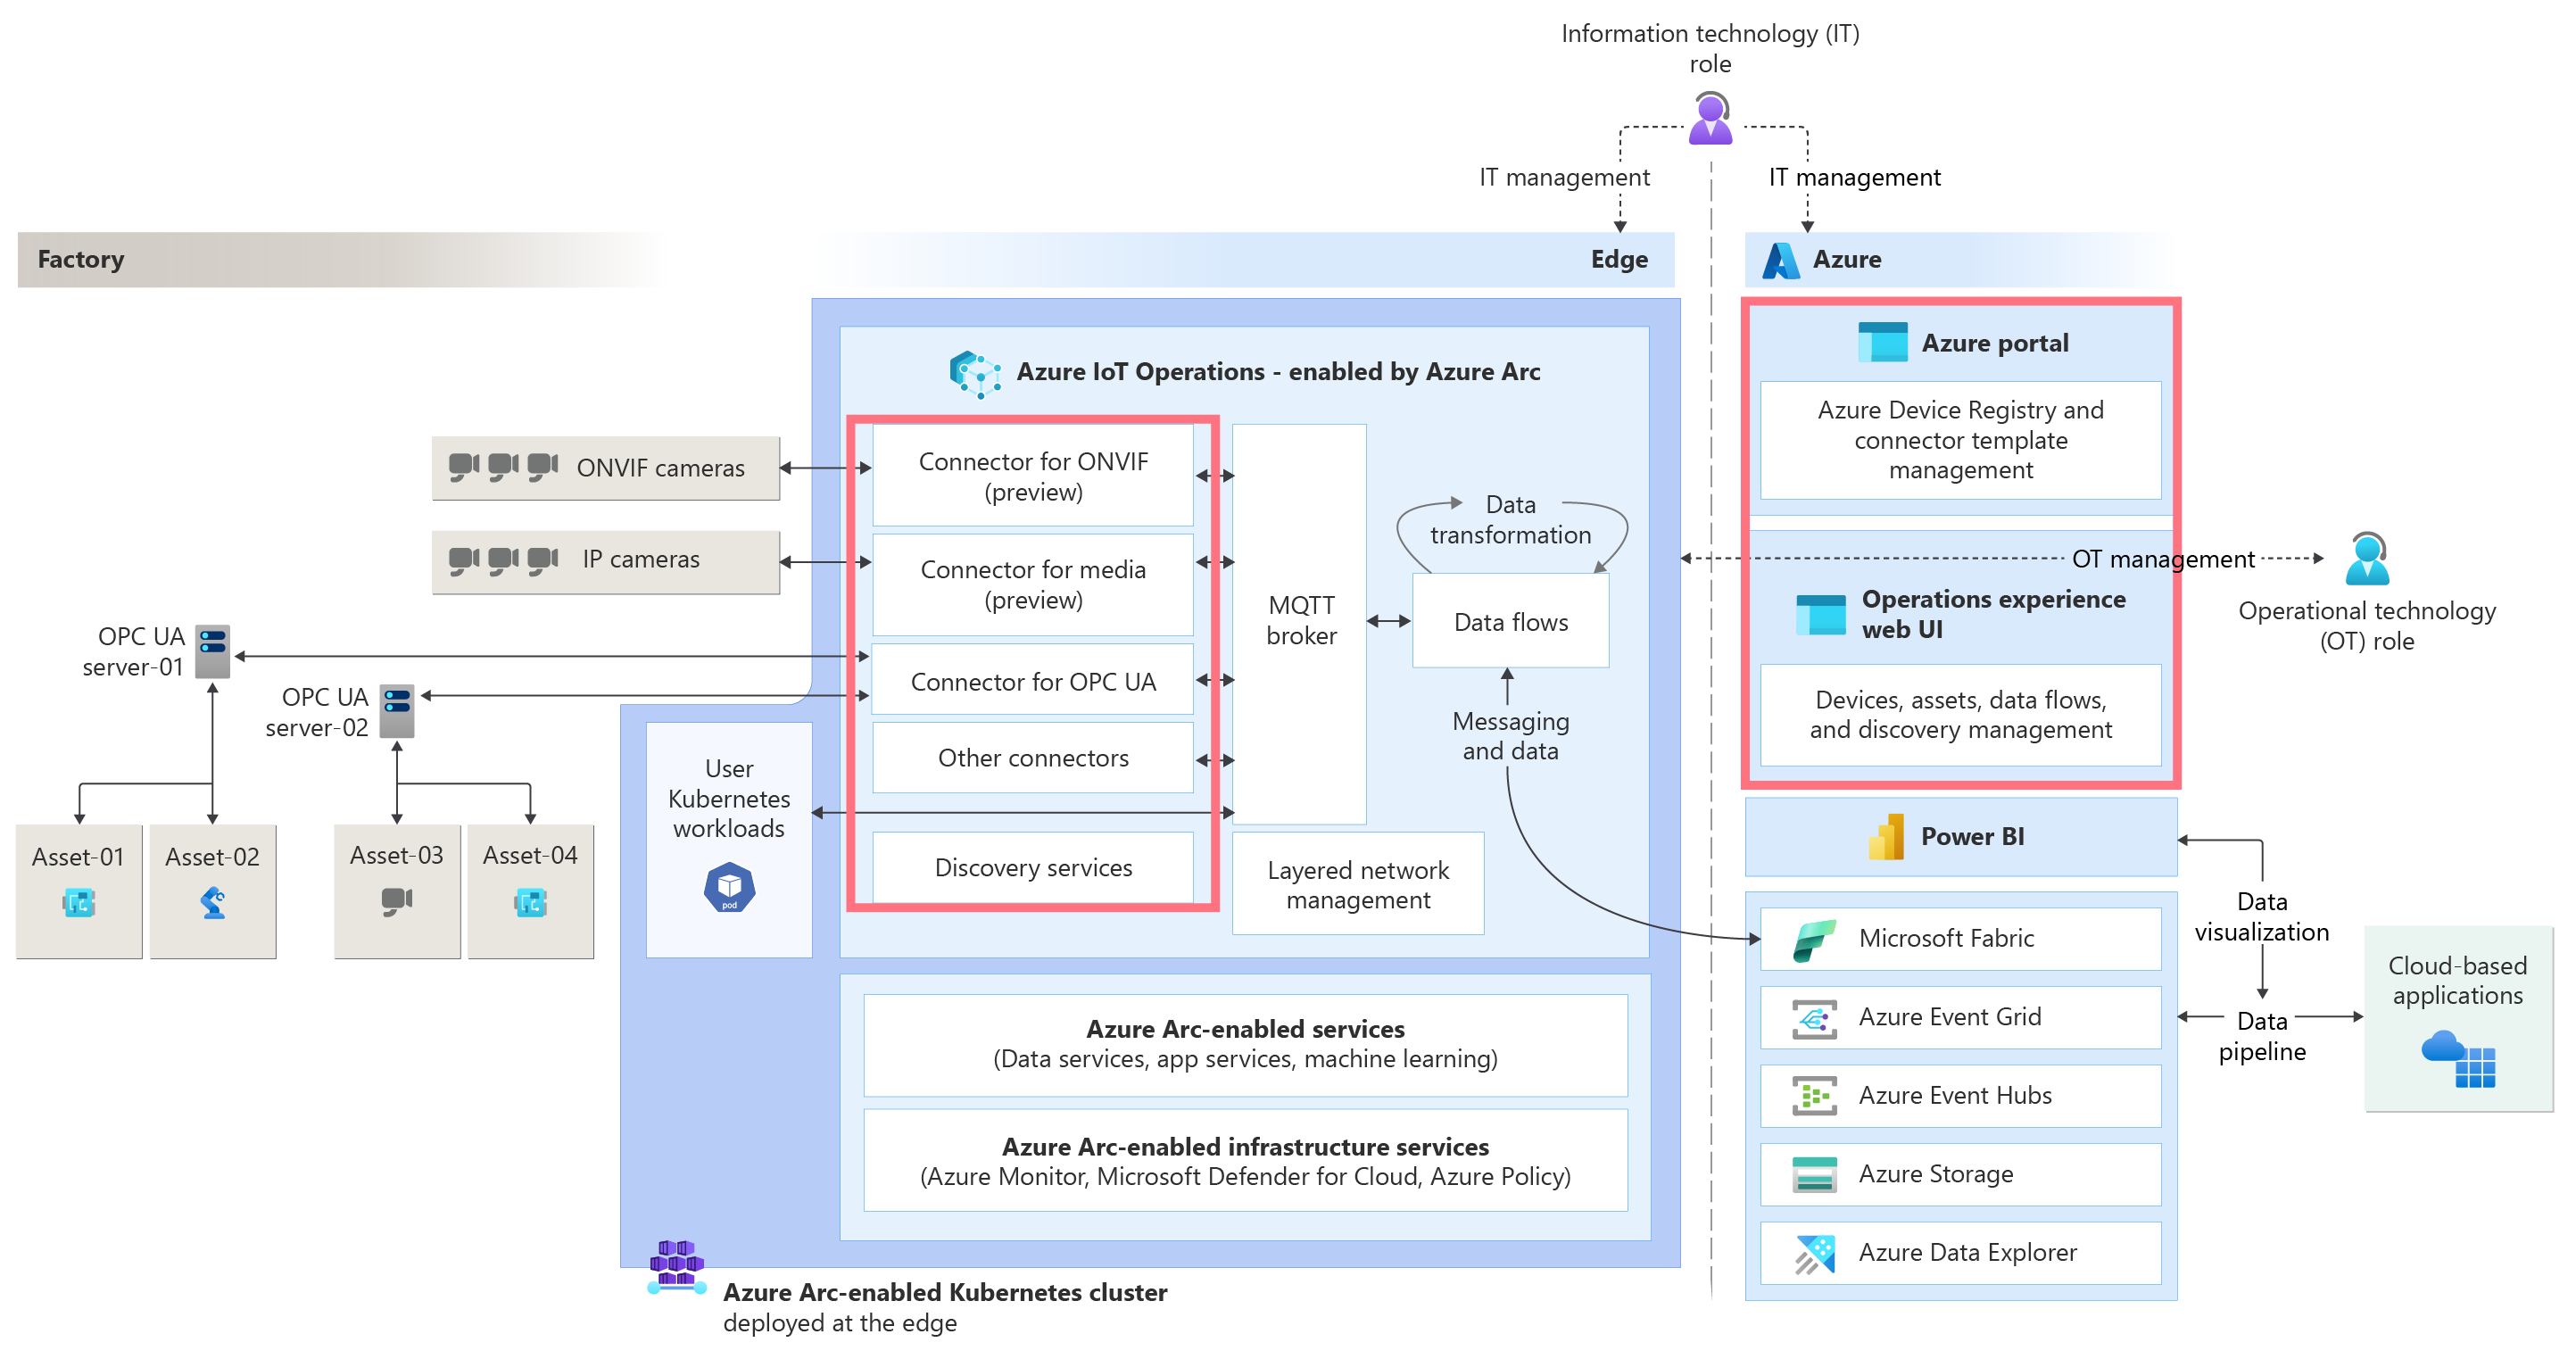The image size is (2576, 1359).
Task: Click the Asset-02 robot arm icon
Action: [213, 903]
